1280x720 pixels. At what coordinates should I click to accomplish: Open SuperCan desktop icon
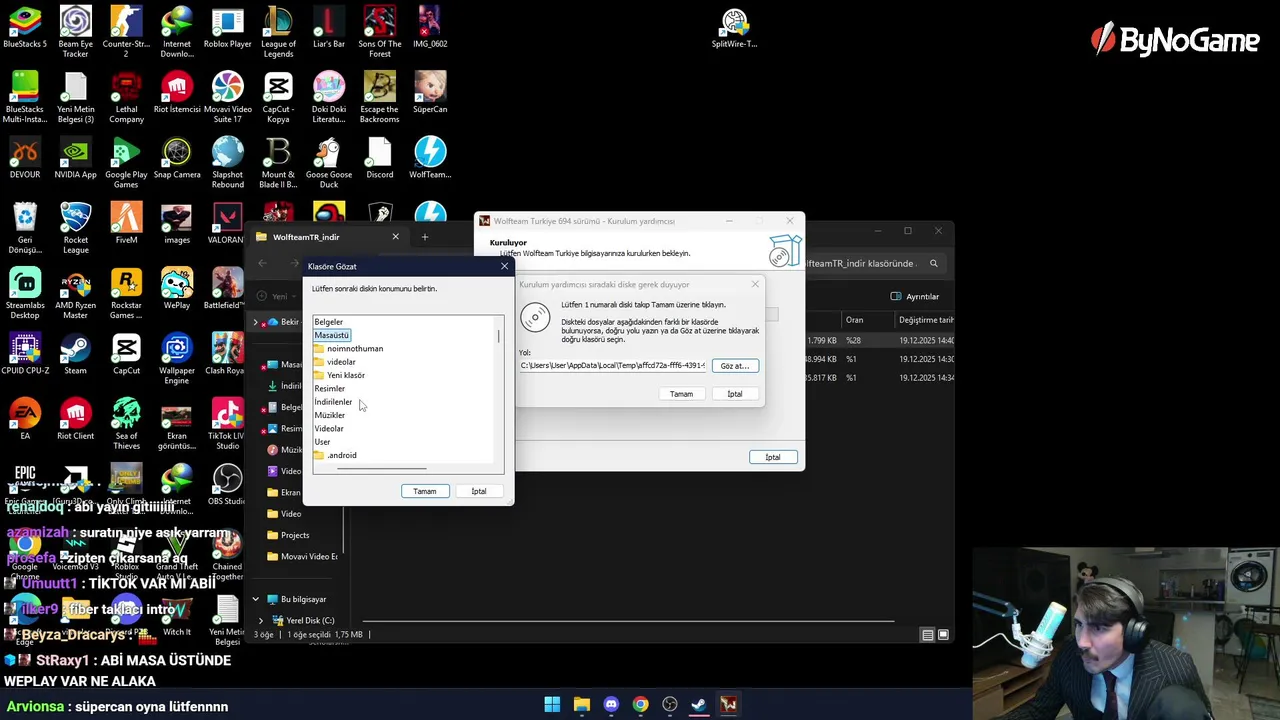click(x=430, y=92)
